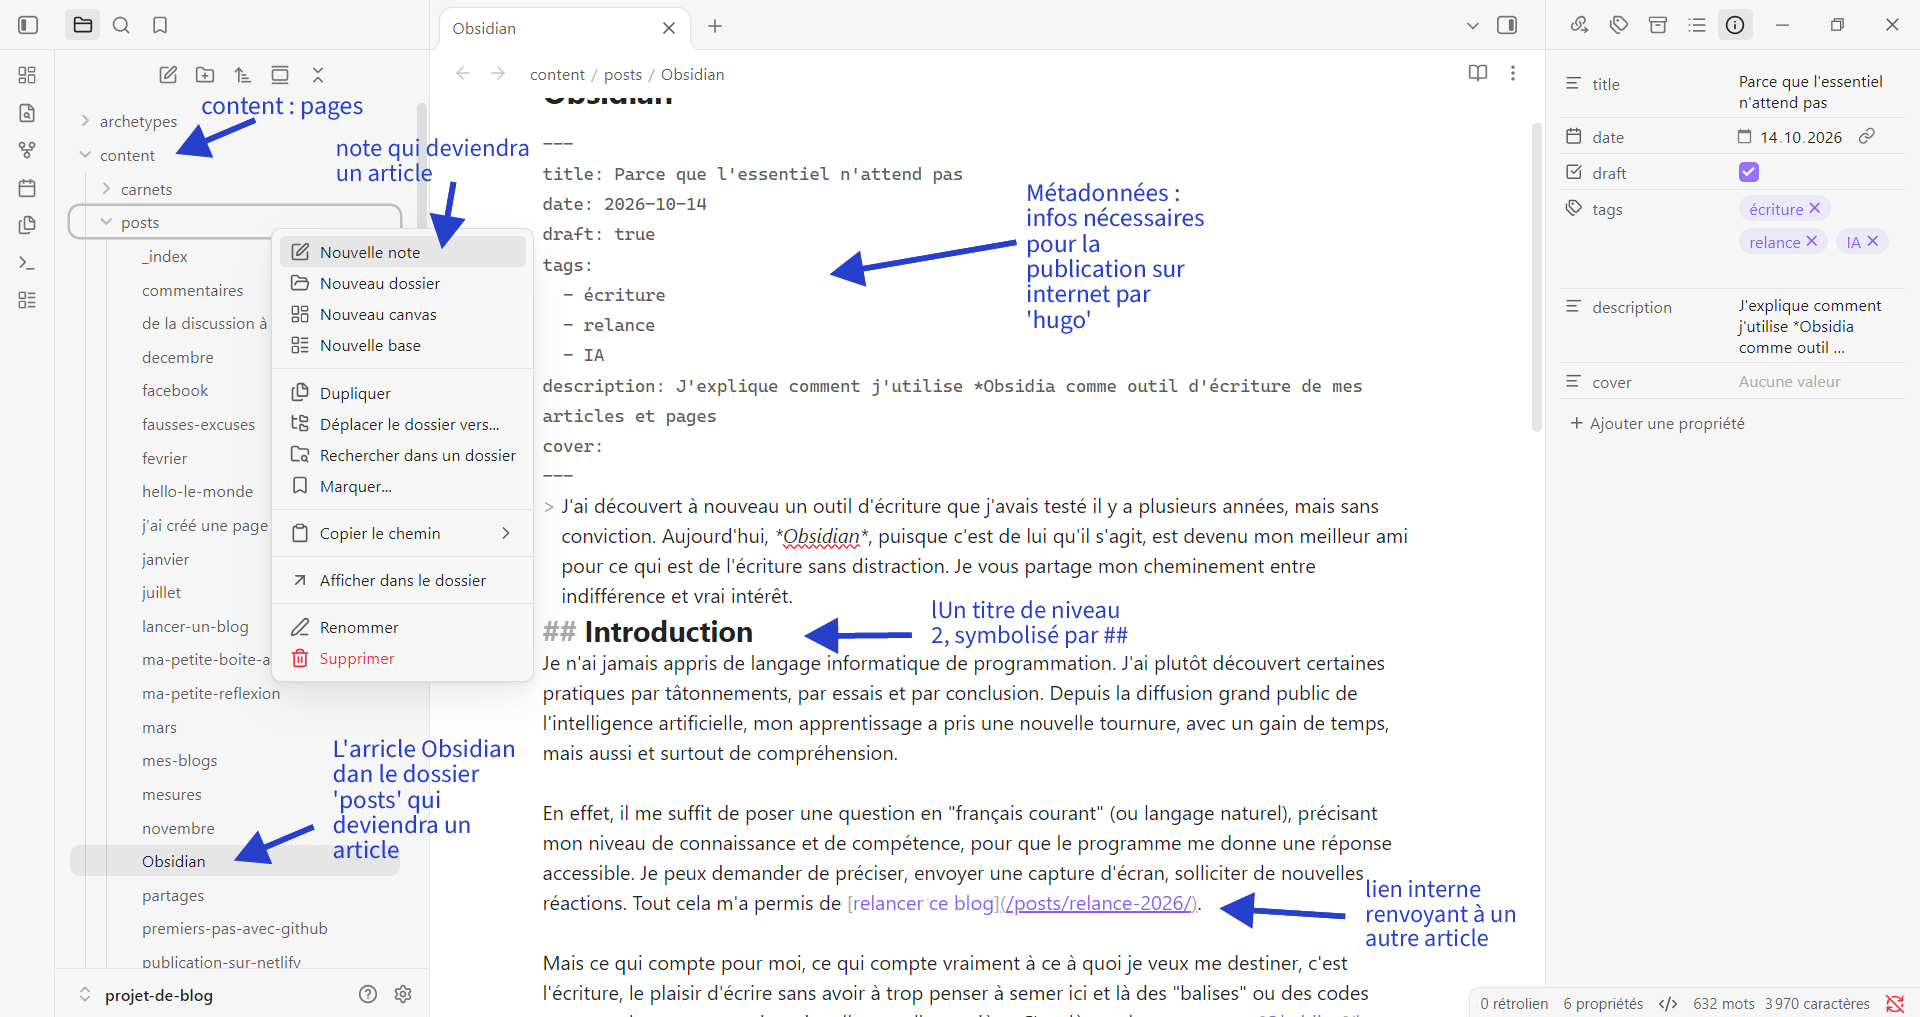
Task: Open the file explorer tab icon
Action: point(83,25)
